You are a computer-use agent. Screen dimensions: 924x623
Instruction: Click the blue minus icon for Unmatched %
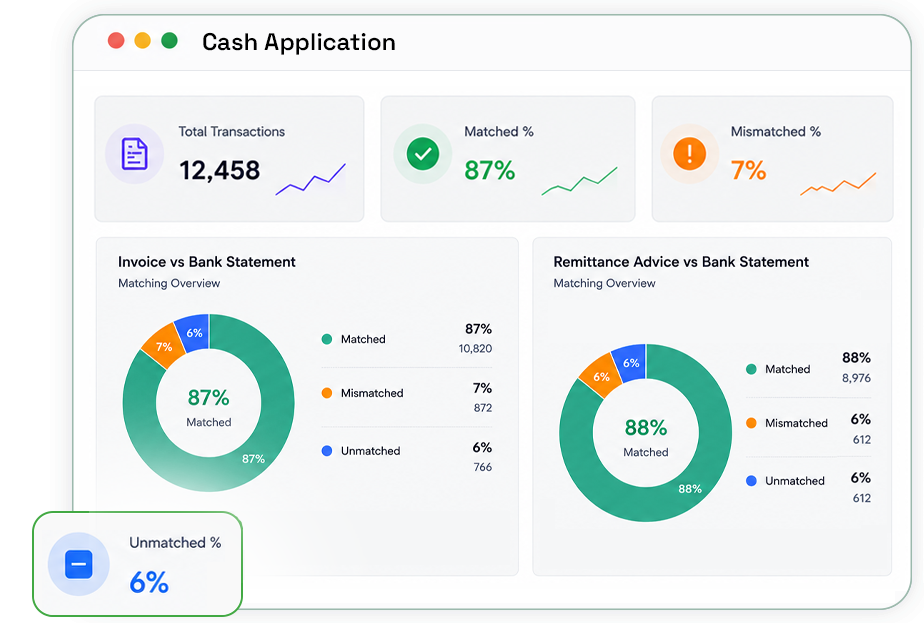pyautogui.click(x=78, y=564)
